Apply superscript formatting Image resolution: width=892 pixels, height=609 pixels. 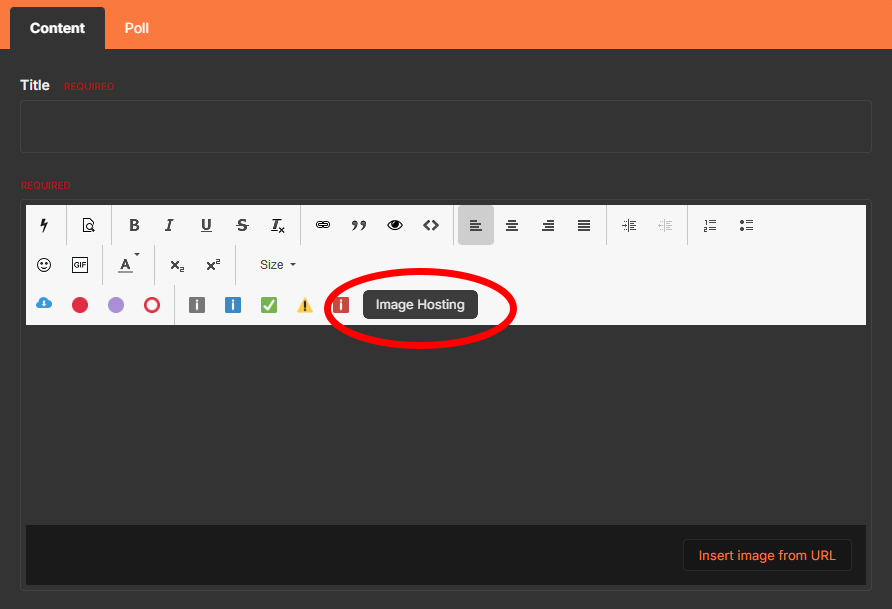click(213, 264)
